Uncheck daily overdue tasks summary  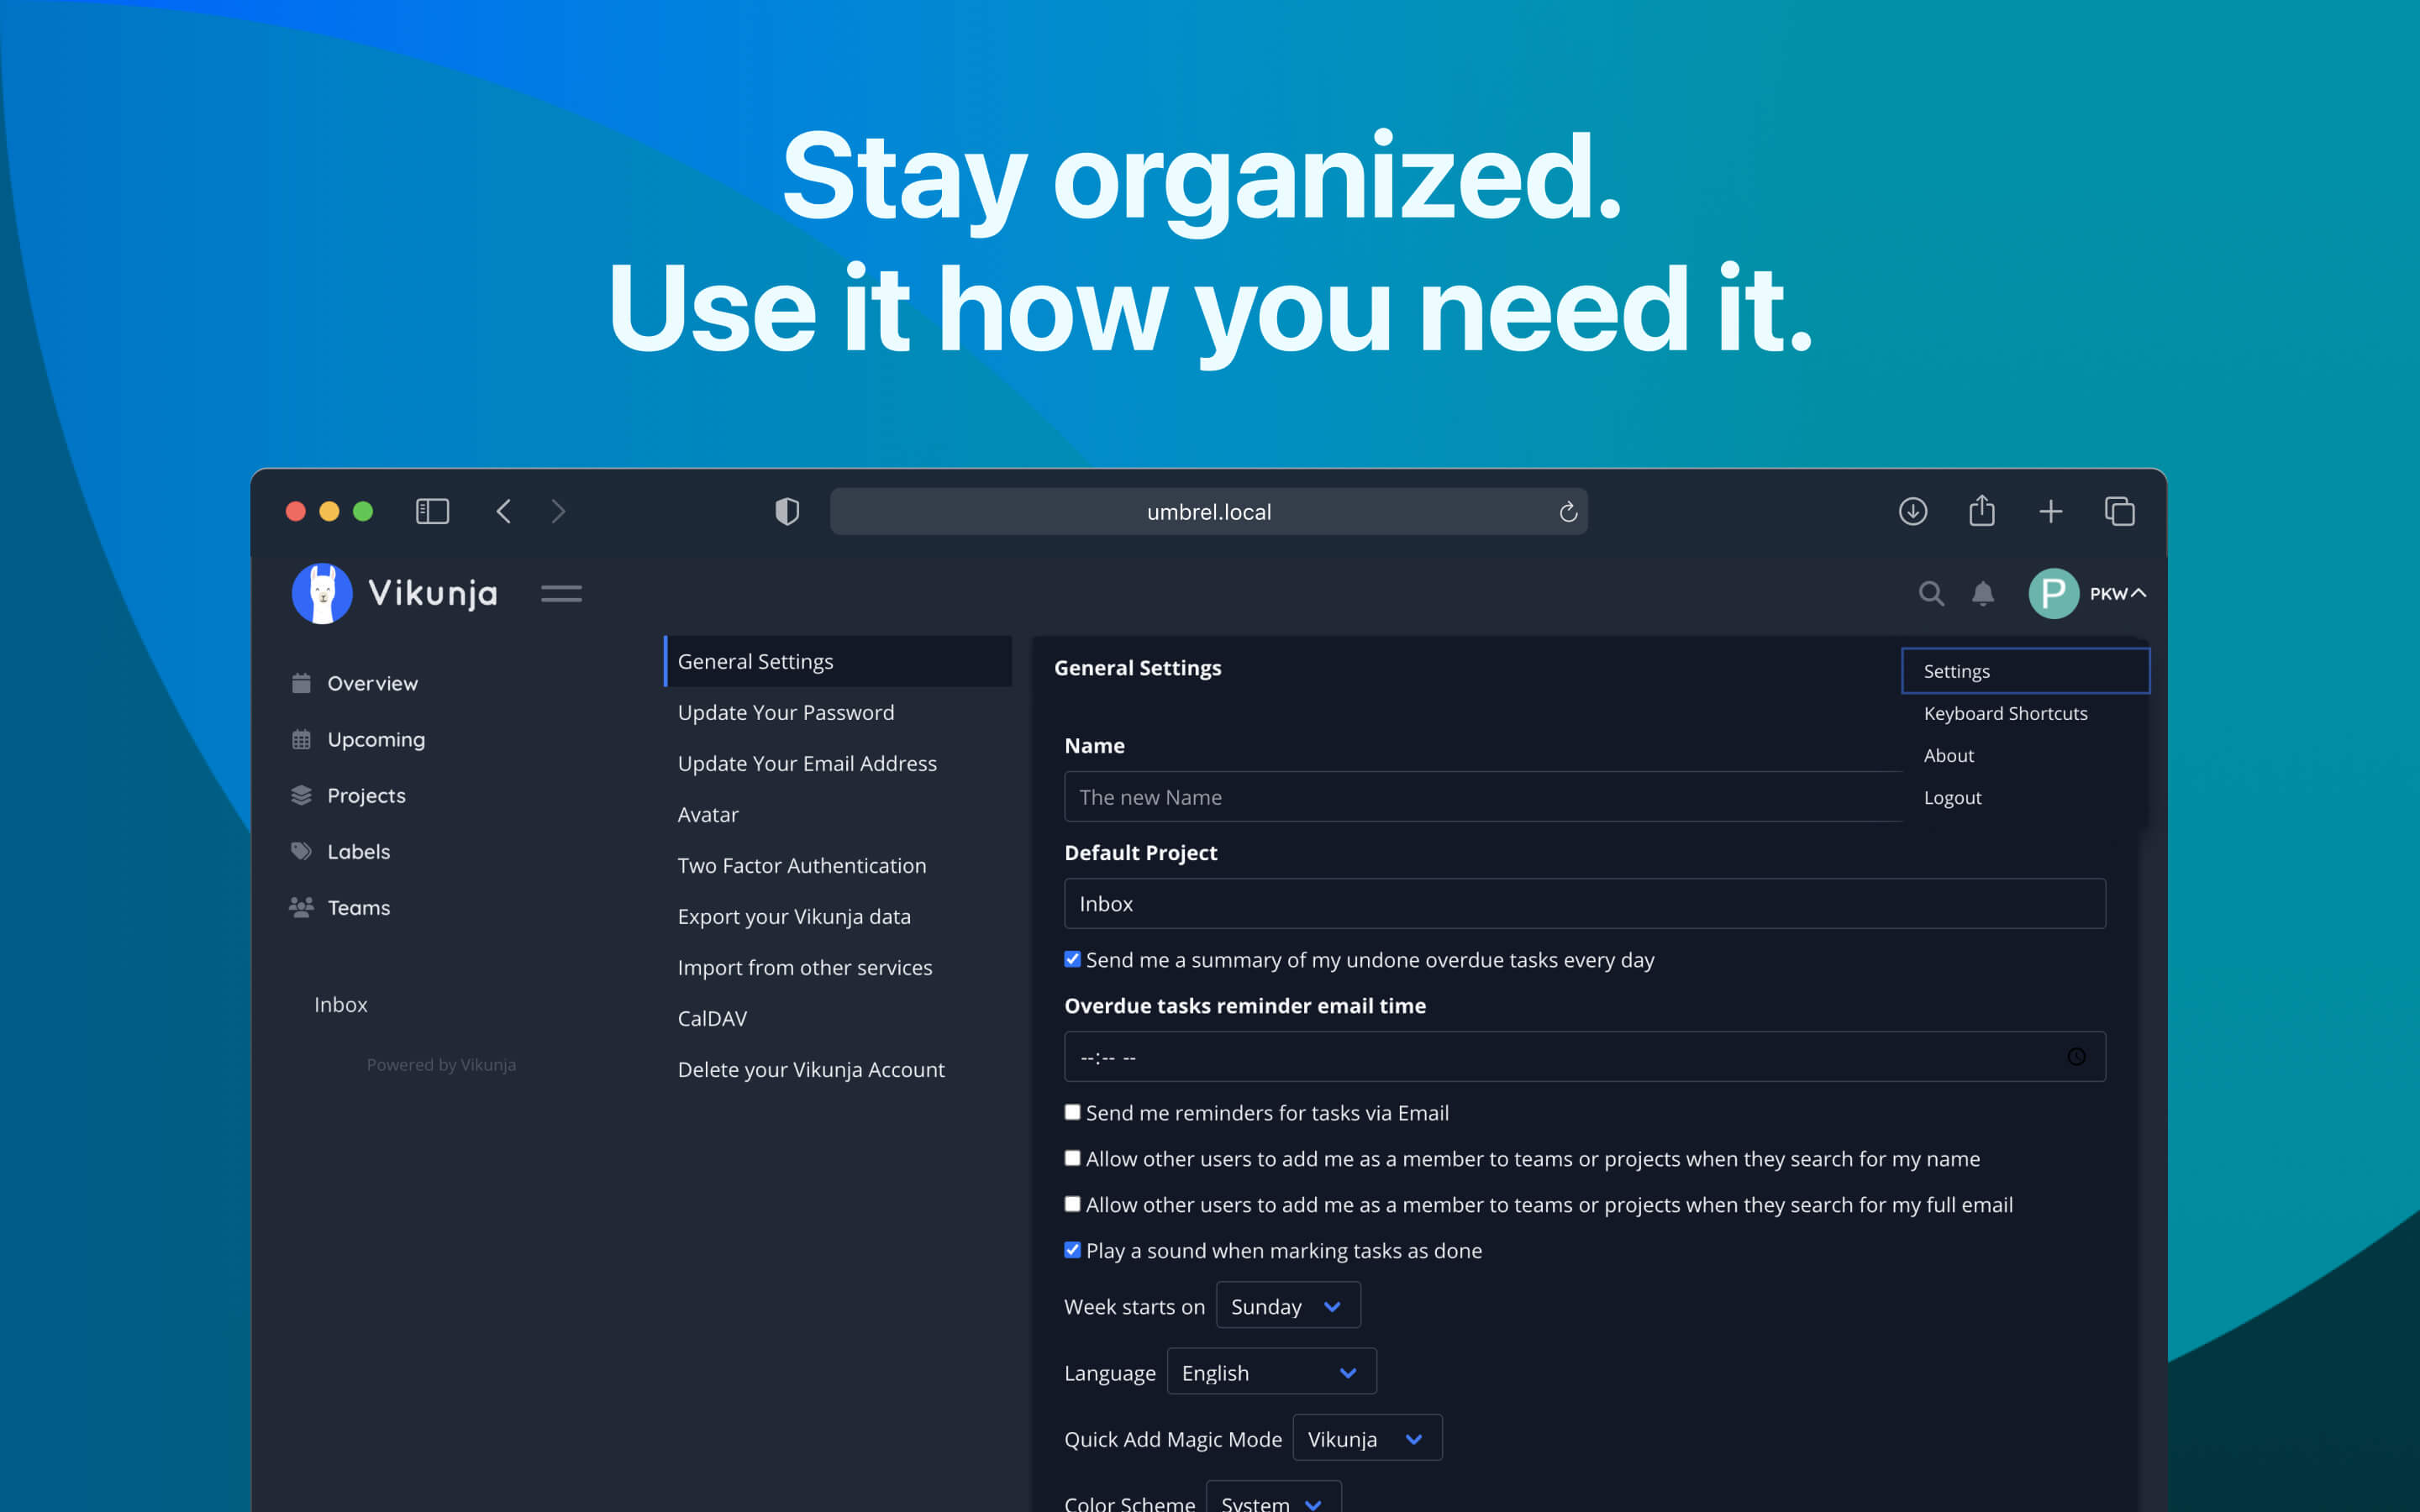[1071, 958]
